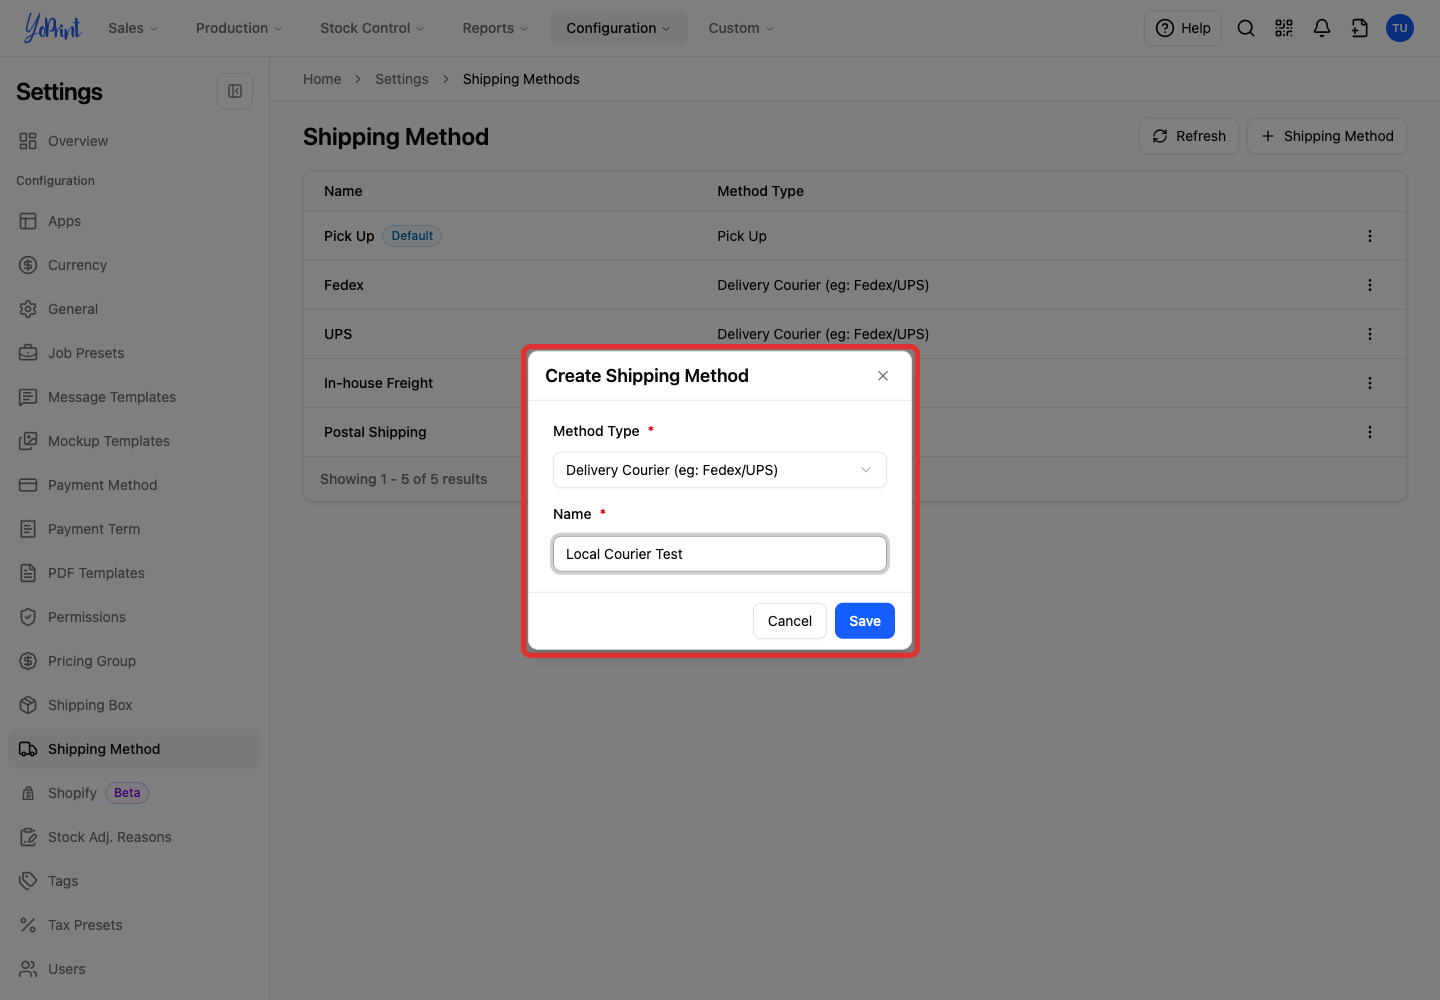Open the notifications bell
The image size is (1440, 1000).
pyautogui.click(x=1322, y=28)
